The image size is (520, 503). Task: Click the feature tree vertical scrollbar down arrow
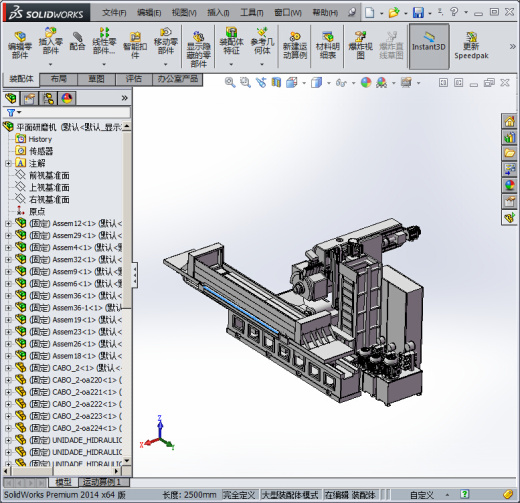pyautogui.click(x=127, y=461)
